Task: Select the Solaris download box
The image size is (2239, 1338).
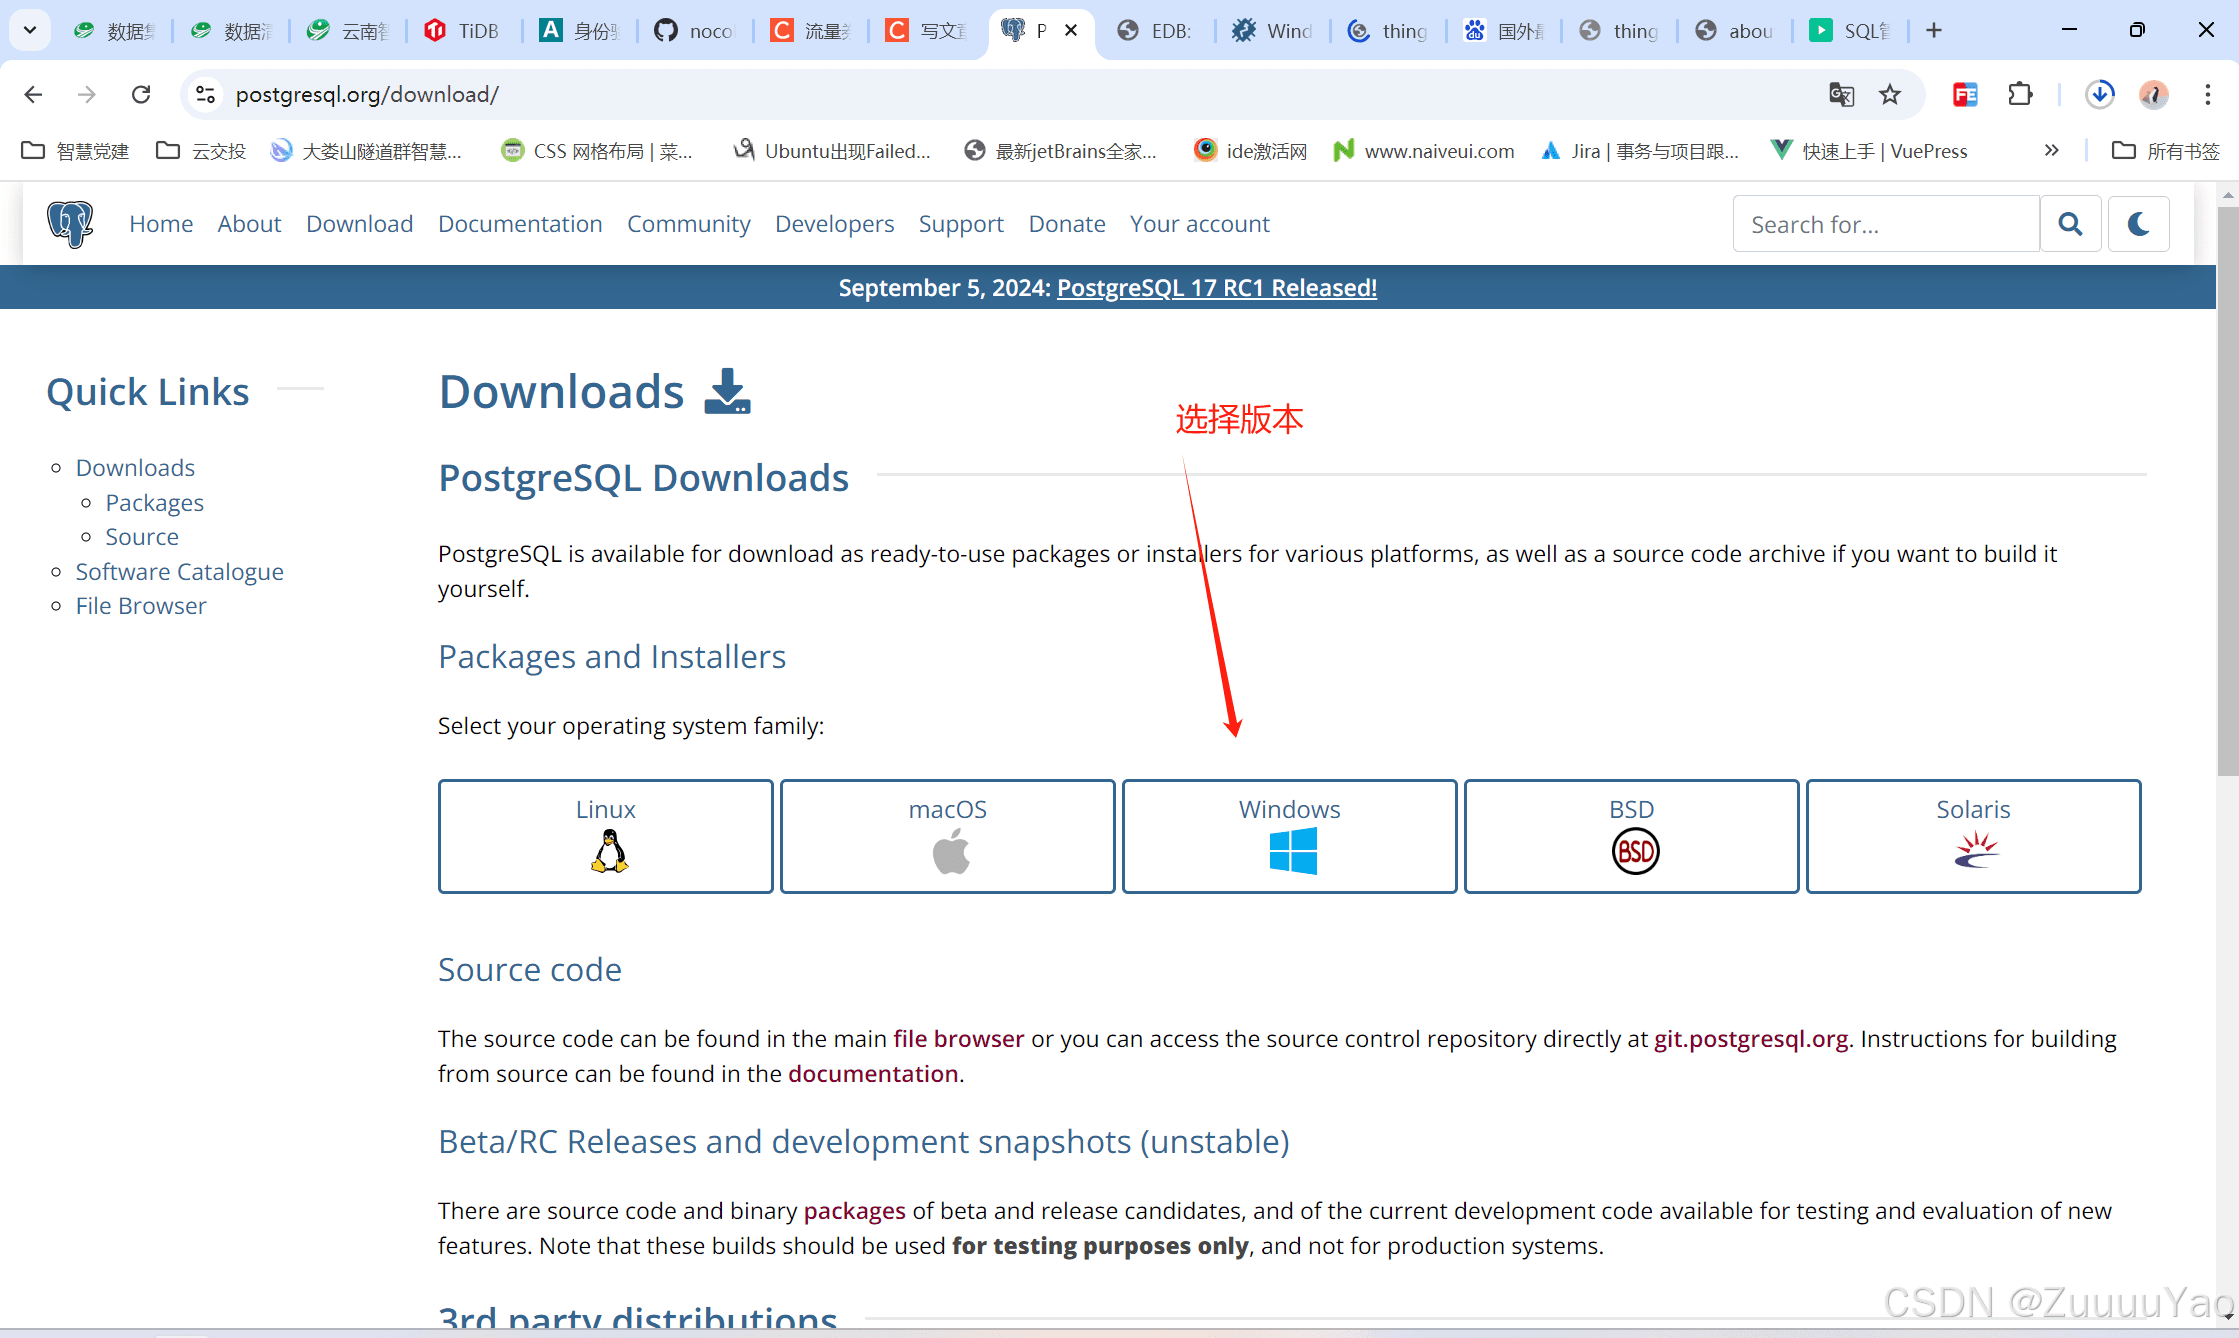Action: tap(1973, 836)
